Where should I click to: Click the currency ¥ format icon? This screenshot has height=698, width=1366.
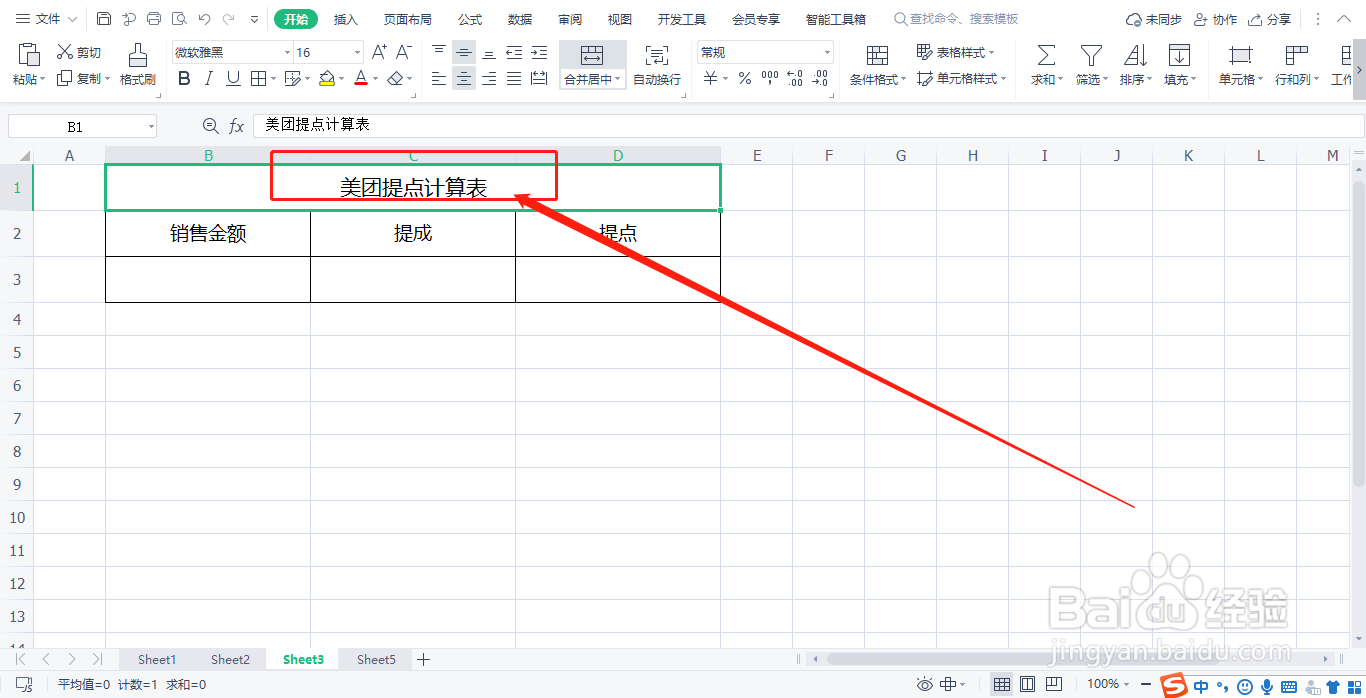(x=710, y=78)
